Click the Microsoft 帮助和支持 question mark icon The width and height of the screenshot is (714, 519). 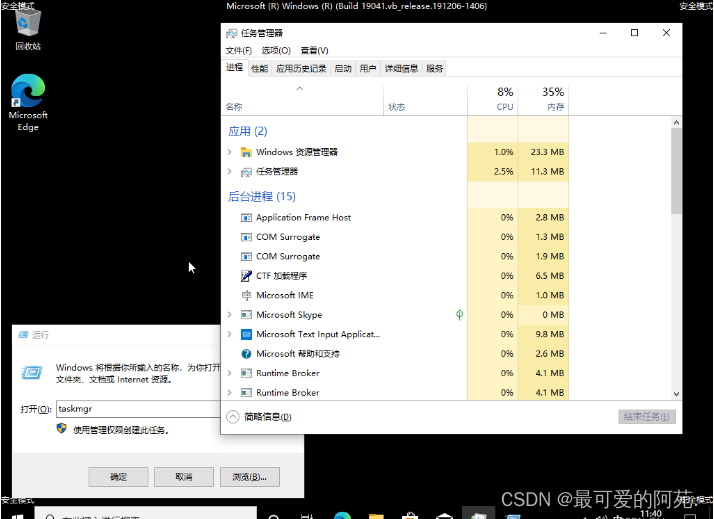click(x=246, y=354)
